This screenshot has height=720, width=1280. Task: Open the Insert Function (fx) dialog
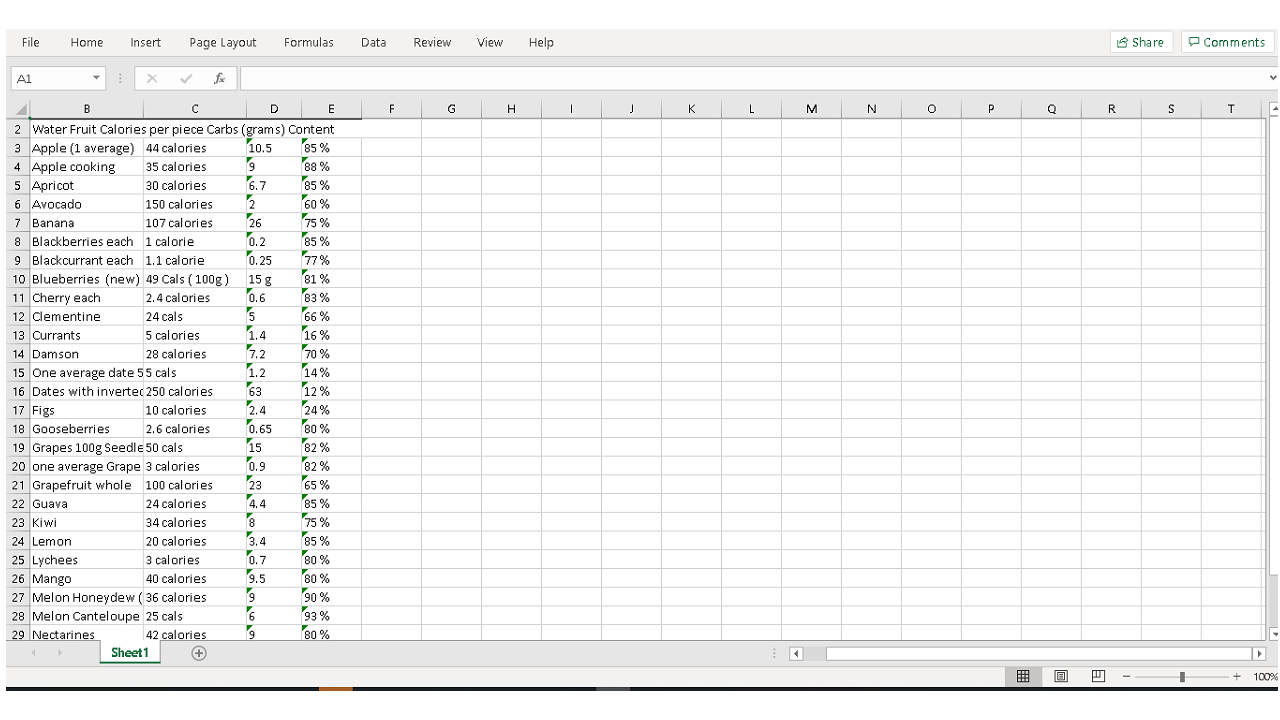tap(219, 78)
